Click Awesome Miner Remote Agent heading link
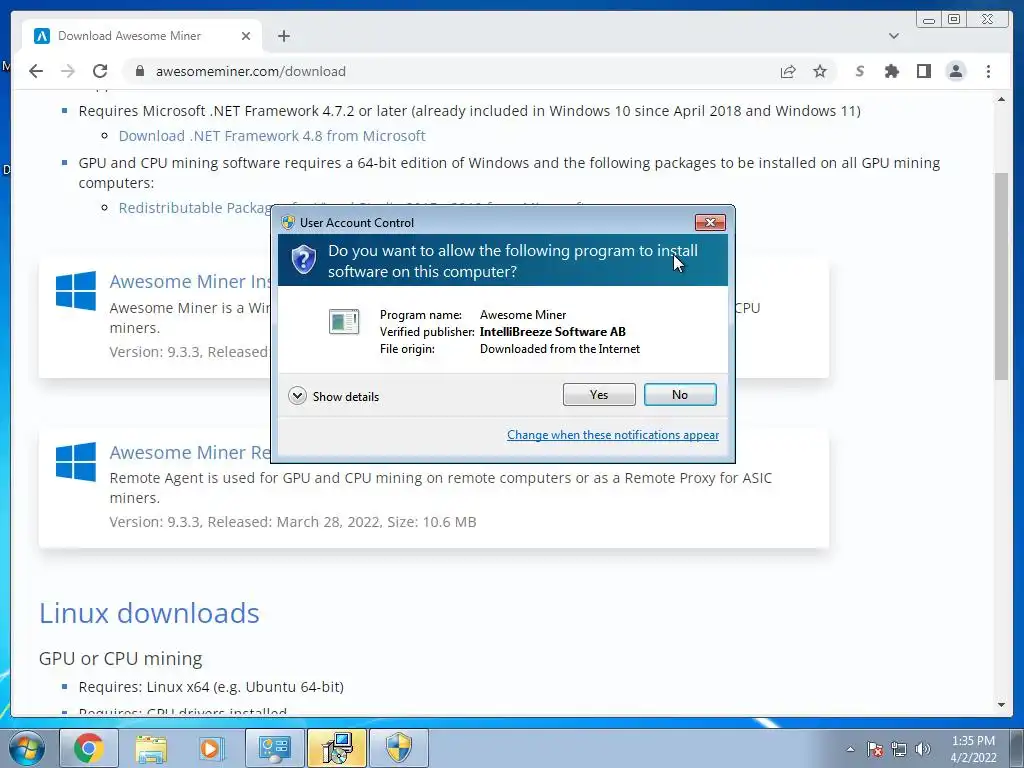Viewport: 1024px width, 768px height. (189, 452)
